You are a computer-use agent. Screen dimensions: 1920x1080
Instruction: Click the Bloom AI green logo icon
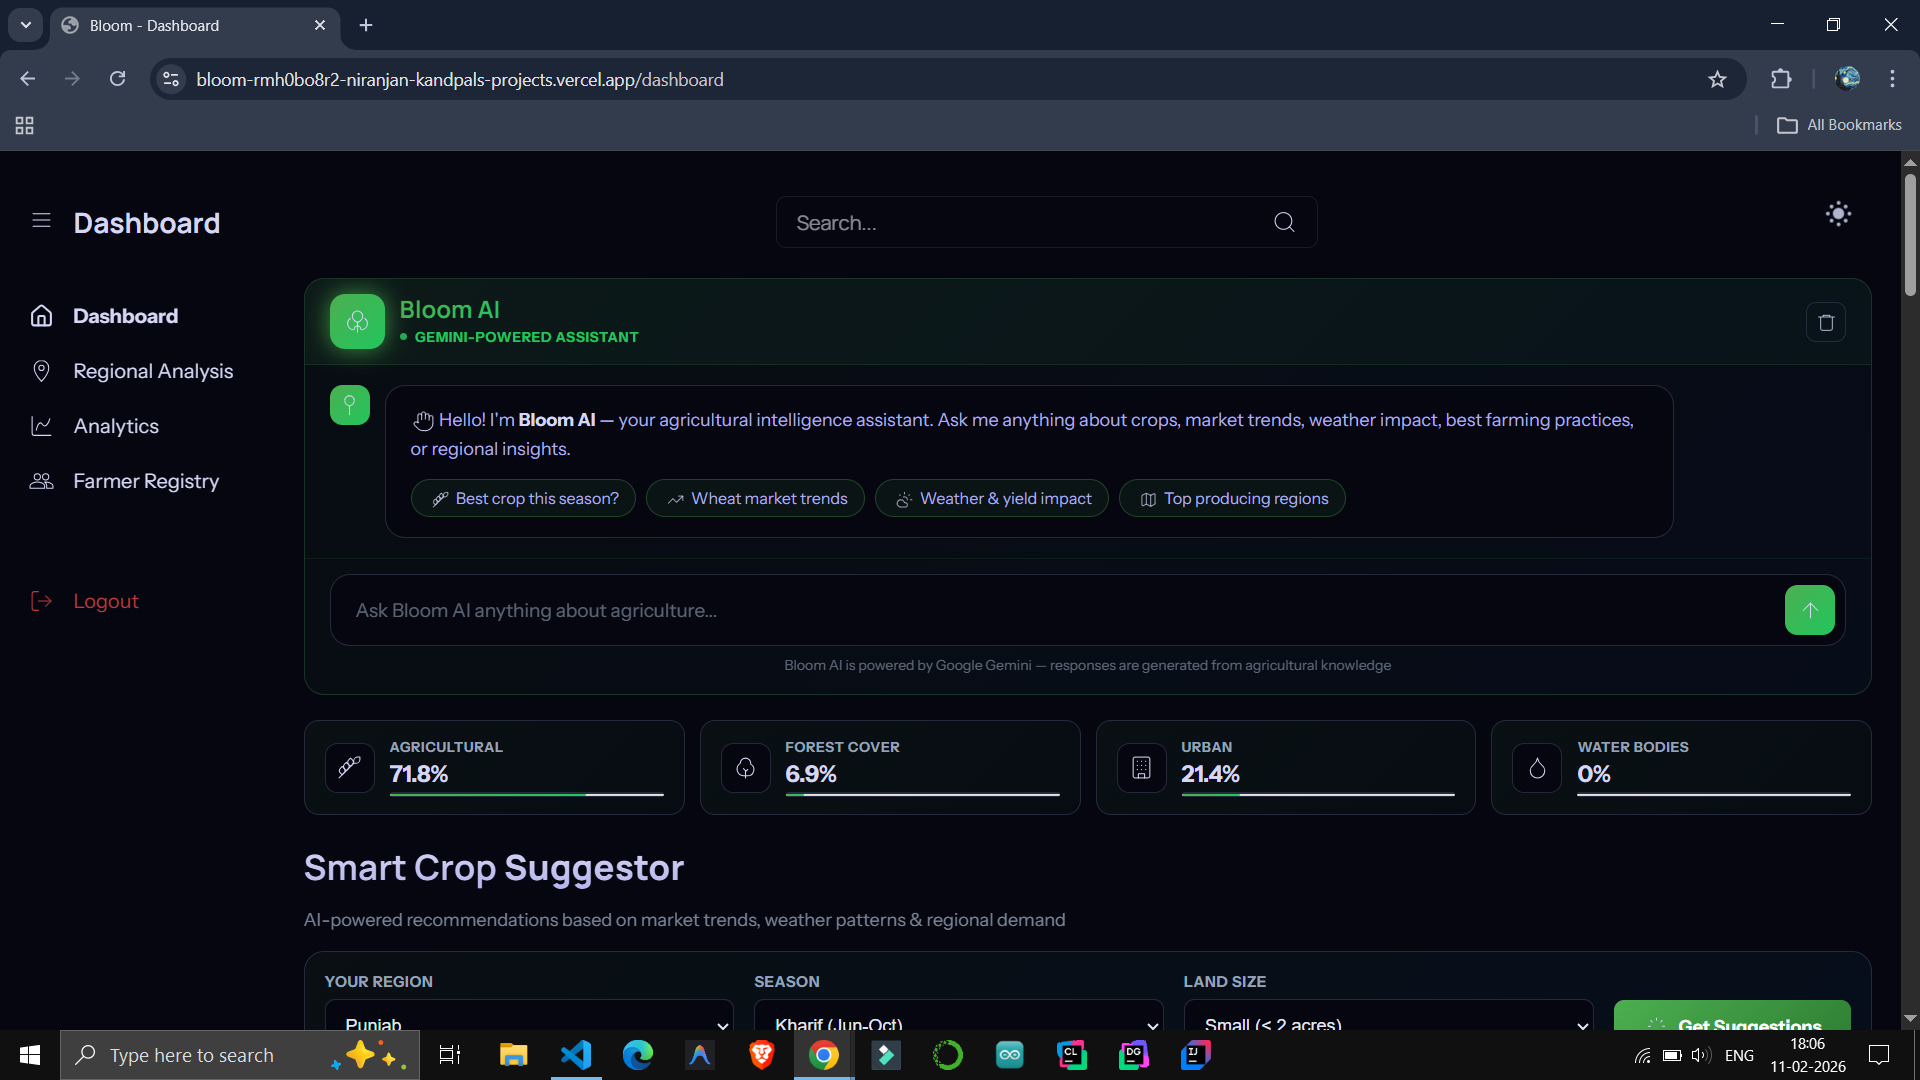357,321
